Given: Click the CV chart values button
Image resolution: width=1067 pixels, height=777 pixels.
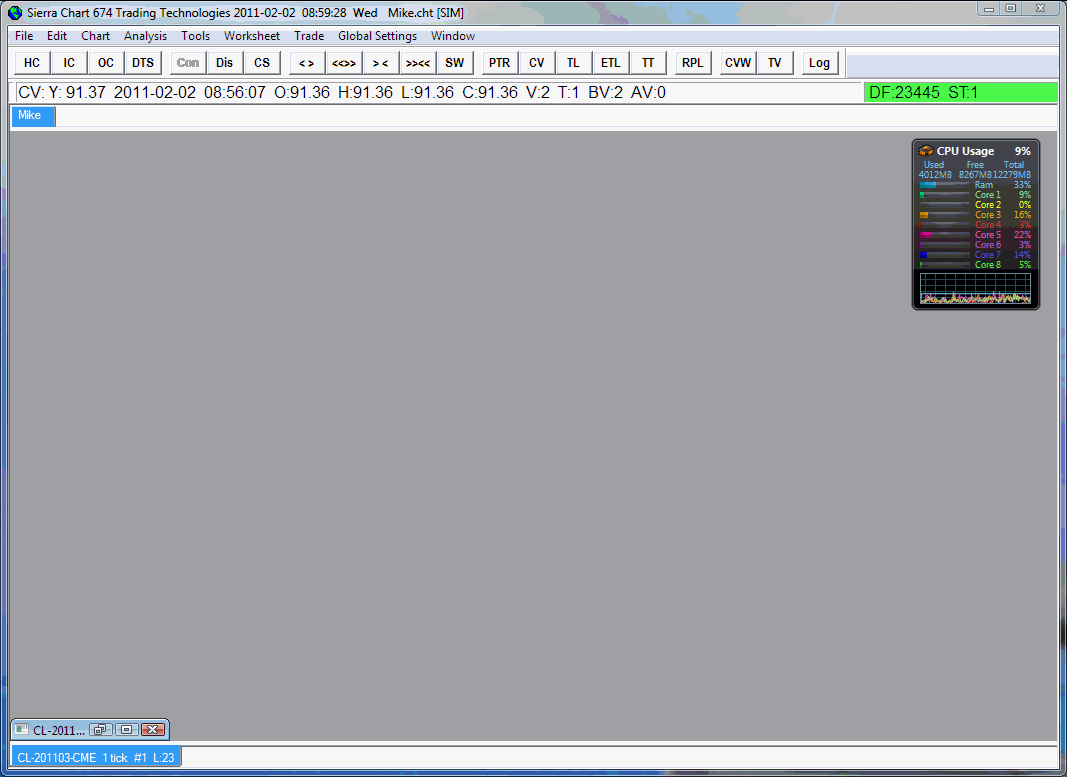Looking at the screenshot, I should click(537, 63).
